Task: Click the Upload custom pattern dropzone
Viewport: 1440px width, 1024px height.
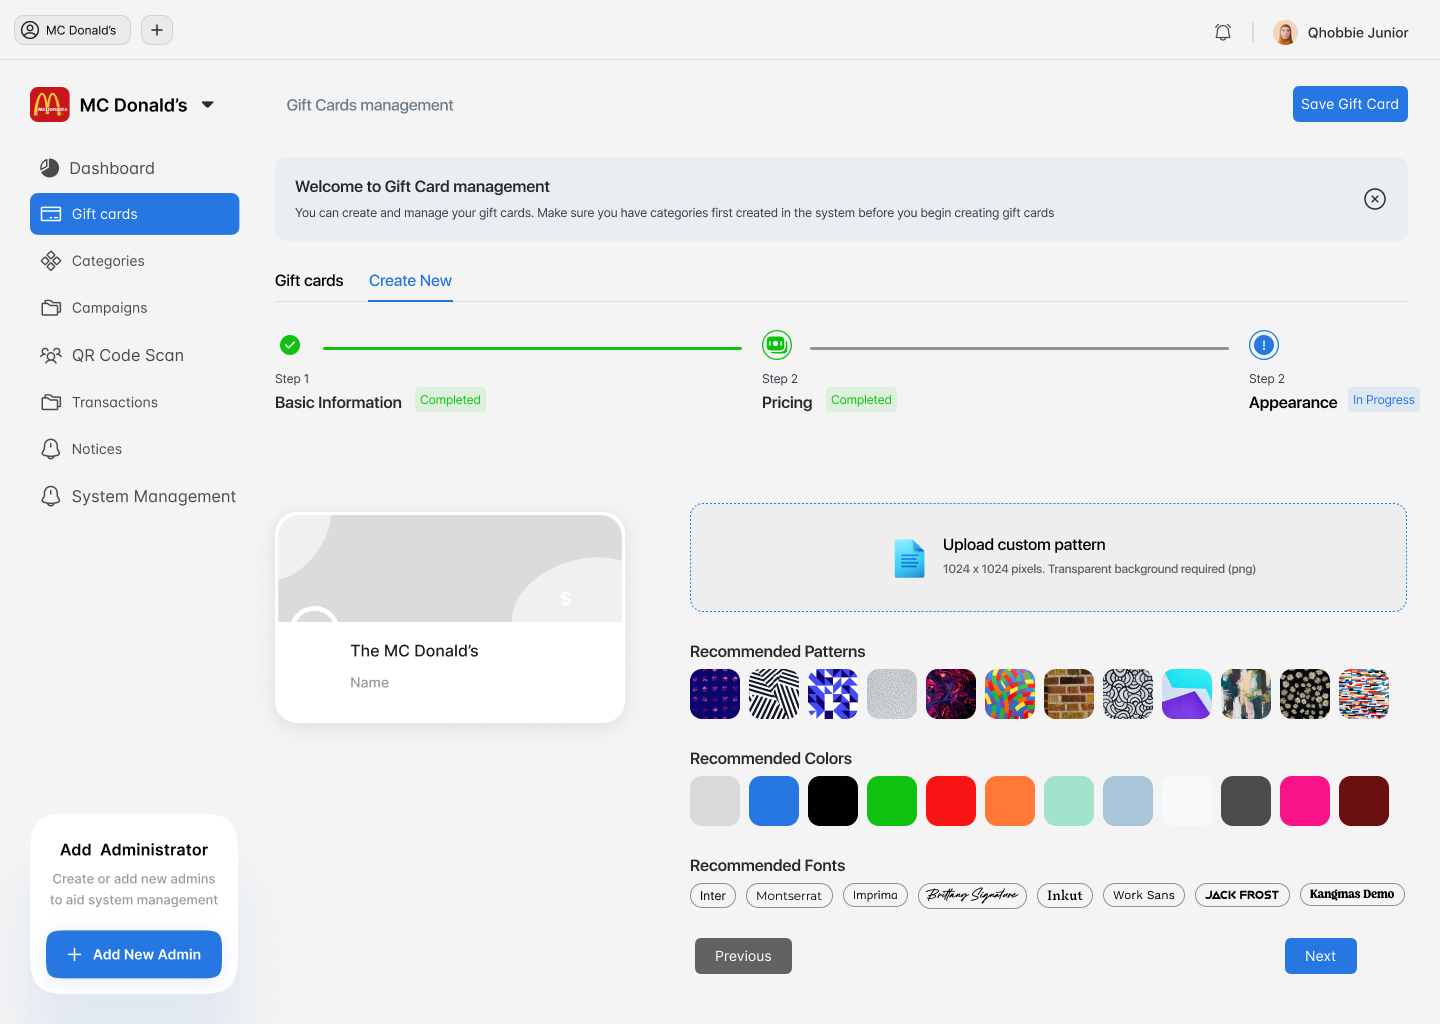Action: (x=1048, y=557)
